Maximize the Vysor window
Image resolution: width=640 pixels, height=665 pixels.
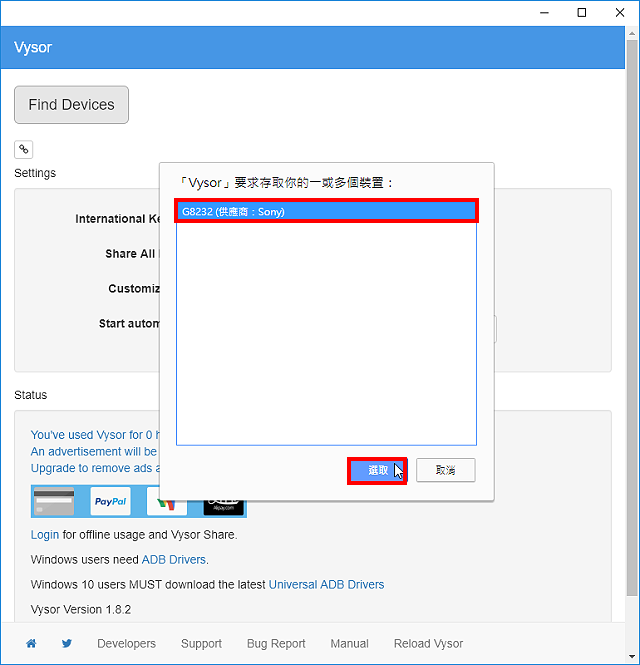point(582,13)
